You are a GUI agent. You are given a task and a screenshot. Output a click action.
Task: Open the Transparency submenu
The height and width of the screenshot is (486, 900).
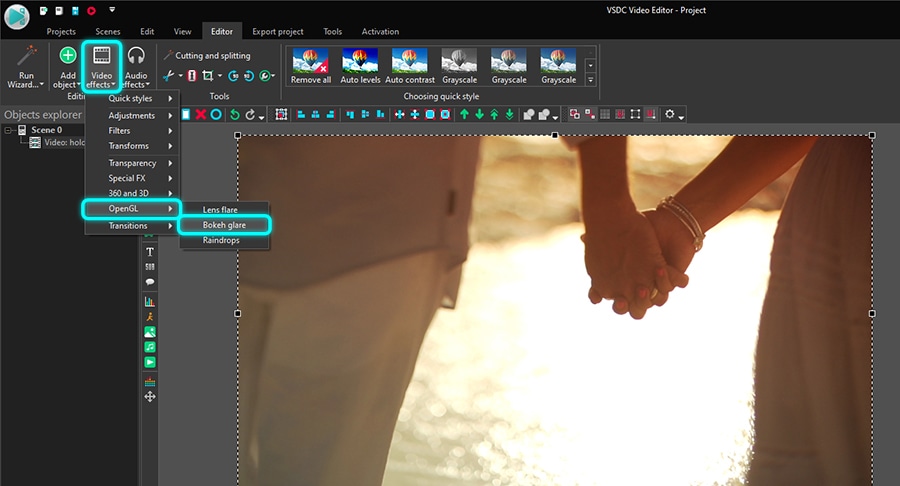(x=134, y=163)
